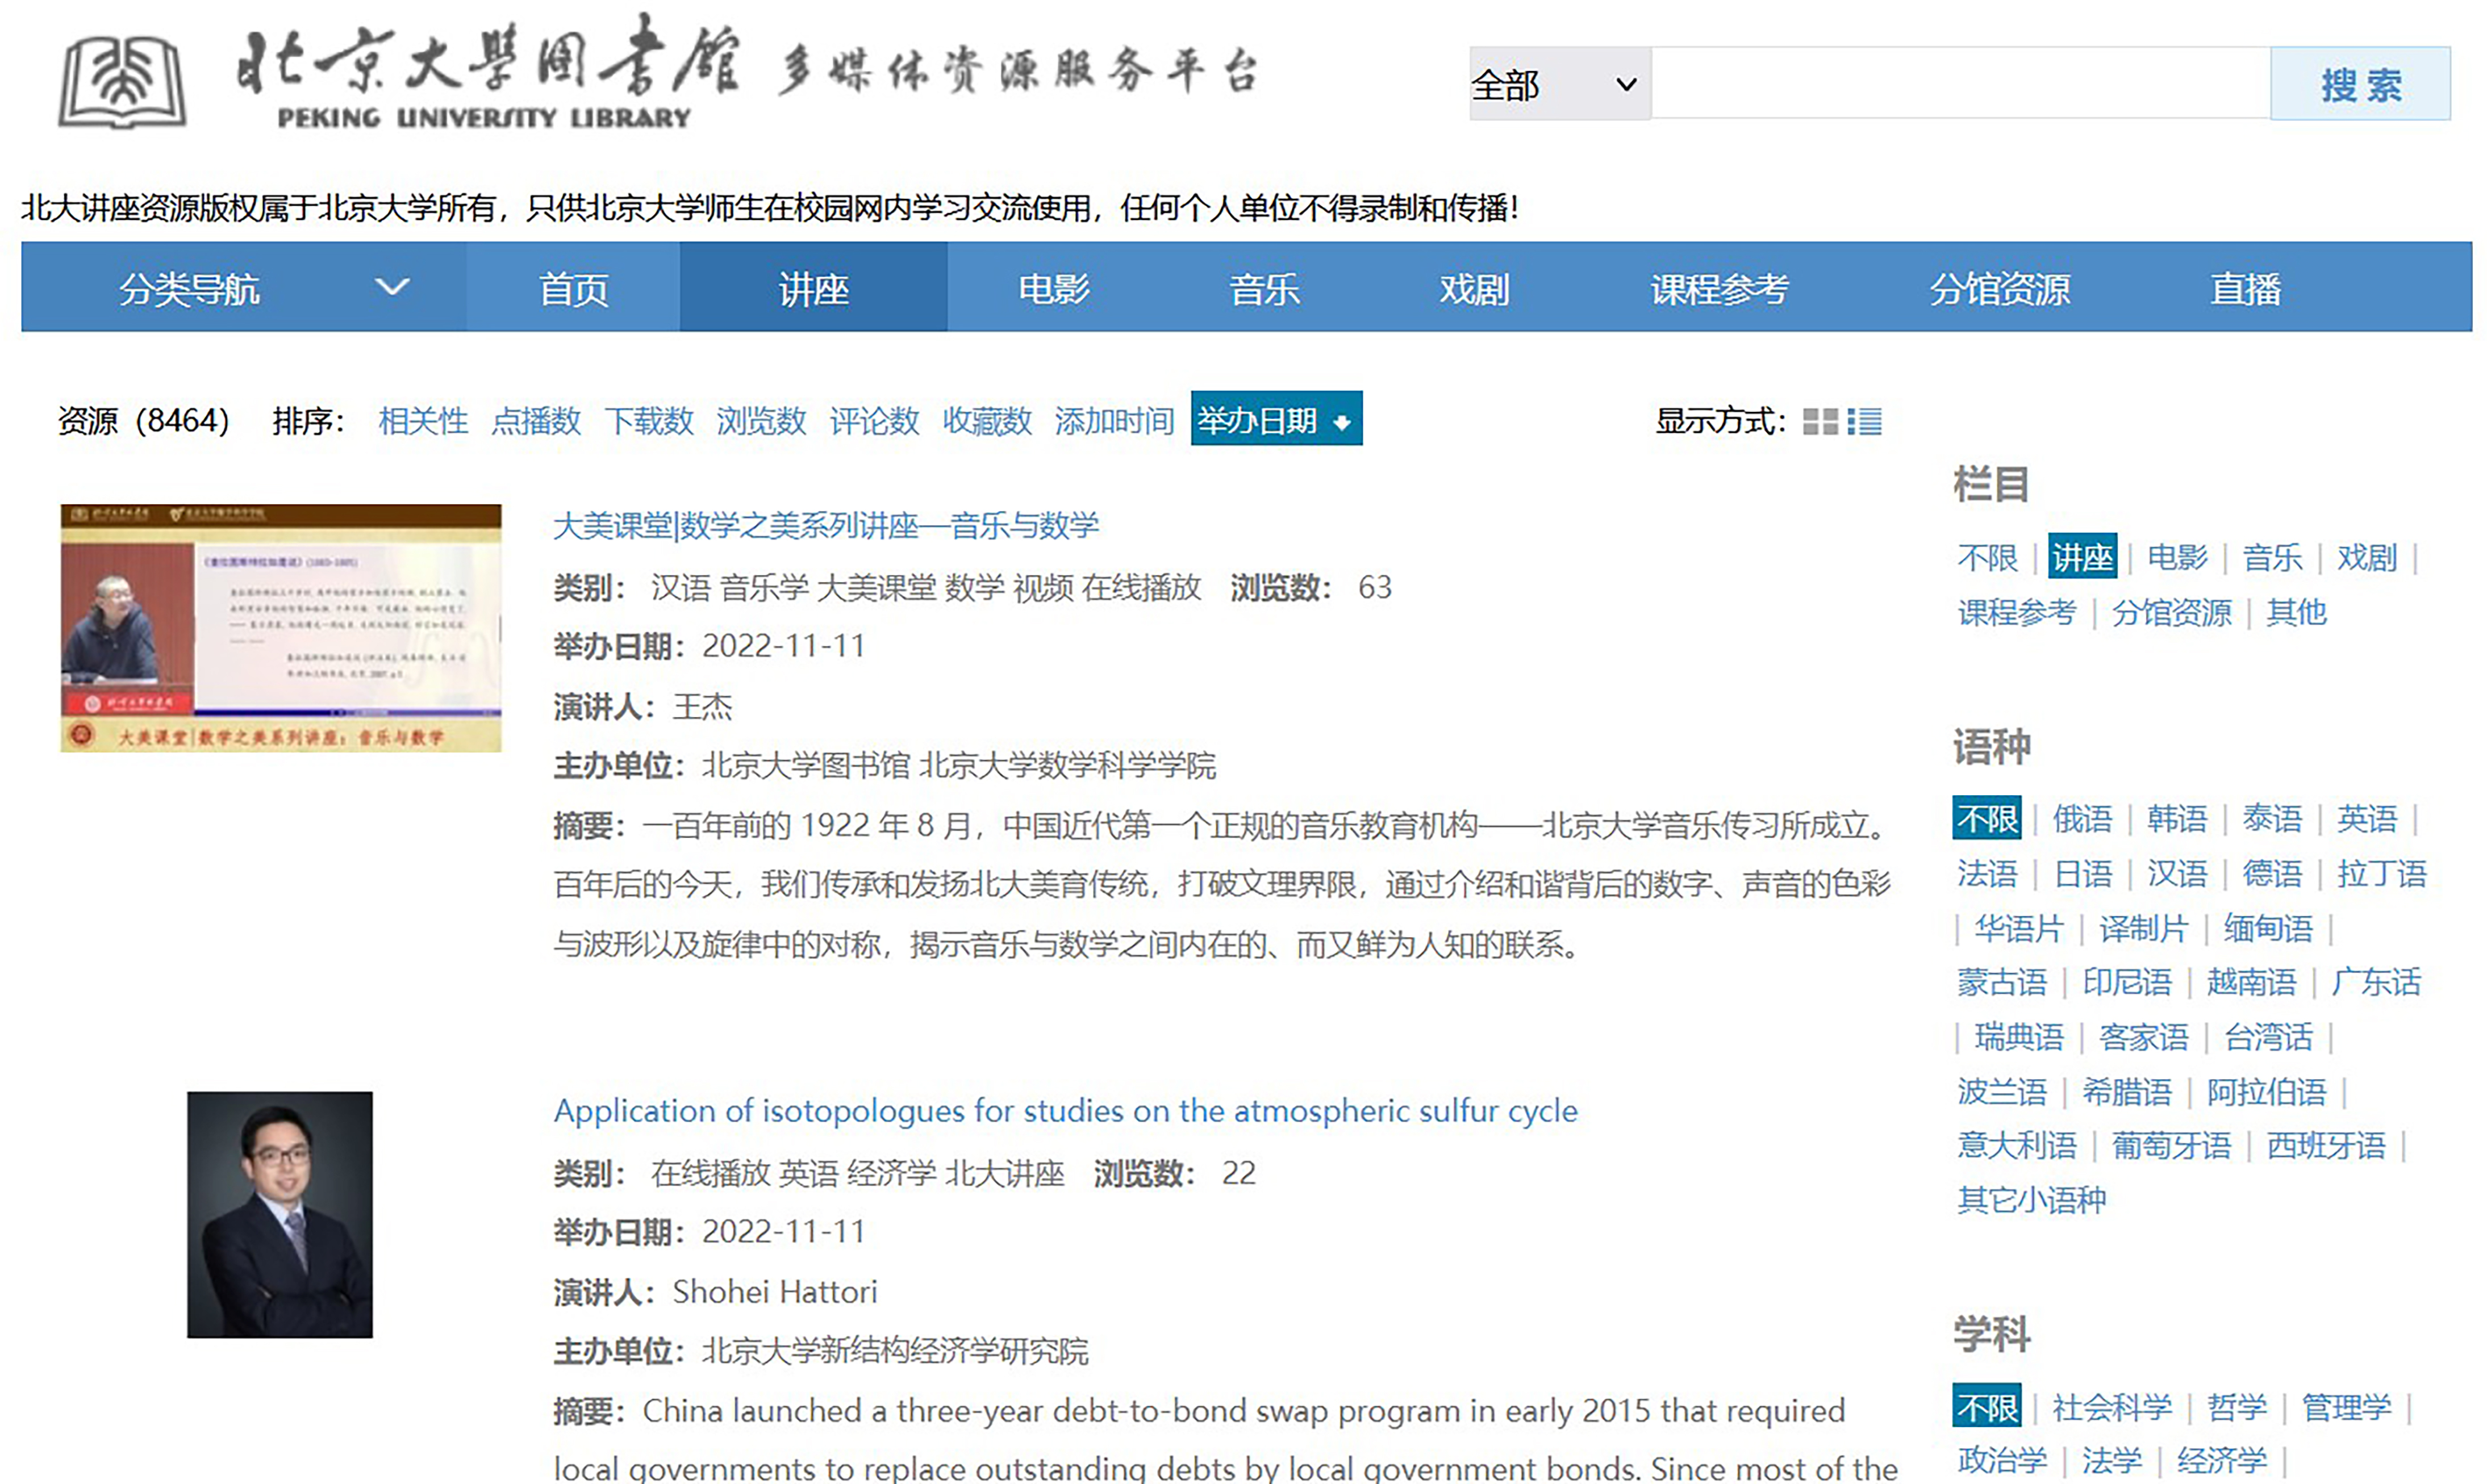The height and width of the screenshot is (1484, 2487).
Task: Sort results by 浏览数
Action: click(x=761, y=420)
